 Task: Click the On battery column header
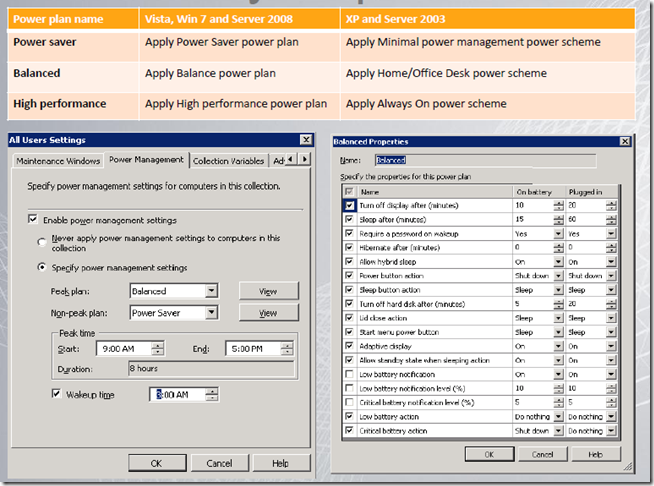coord(538,192)
